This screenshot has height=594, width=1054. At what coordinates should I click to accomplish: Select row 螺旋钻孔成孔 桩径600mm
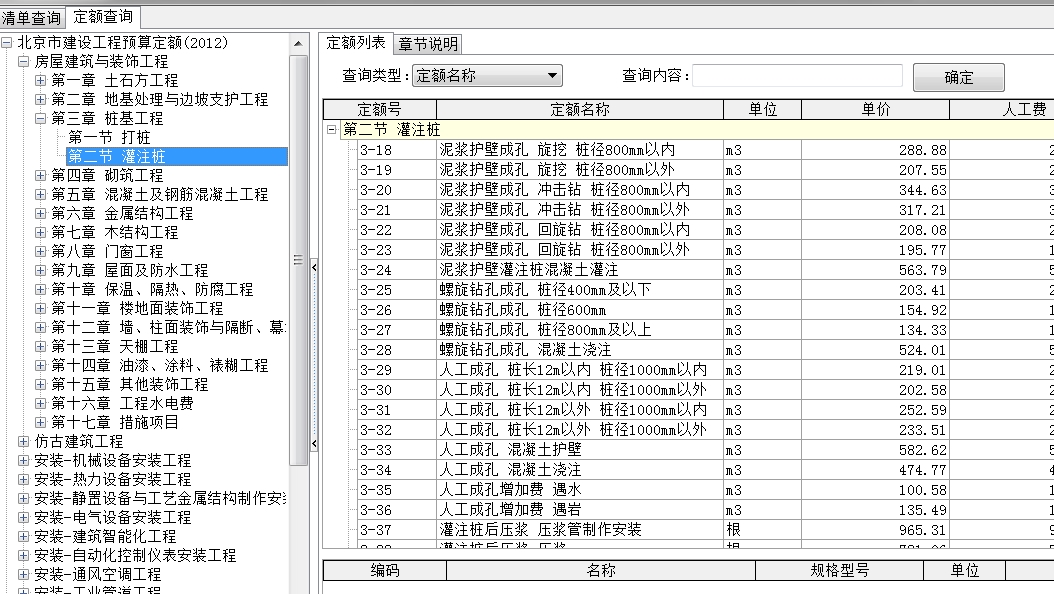coord(705,310)
